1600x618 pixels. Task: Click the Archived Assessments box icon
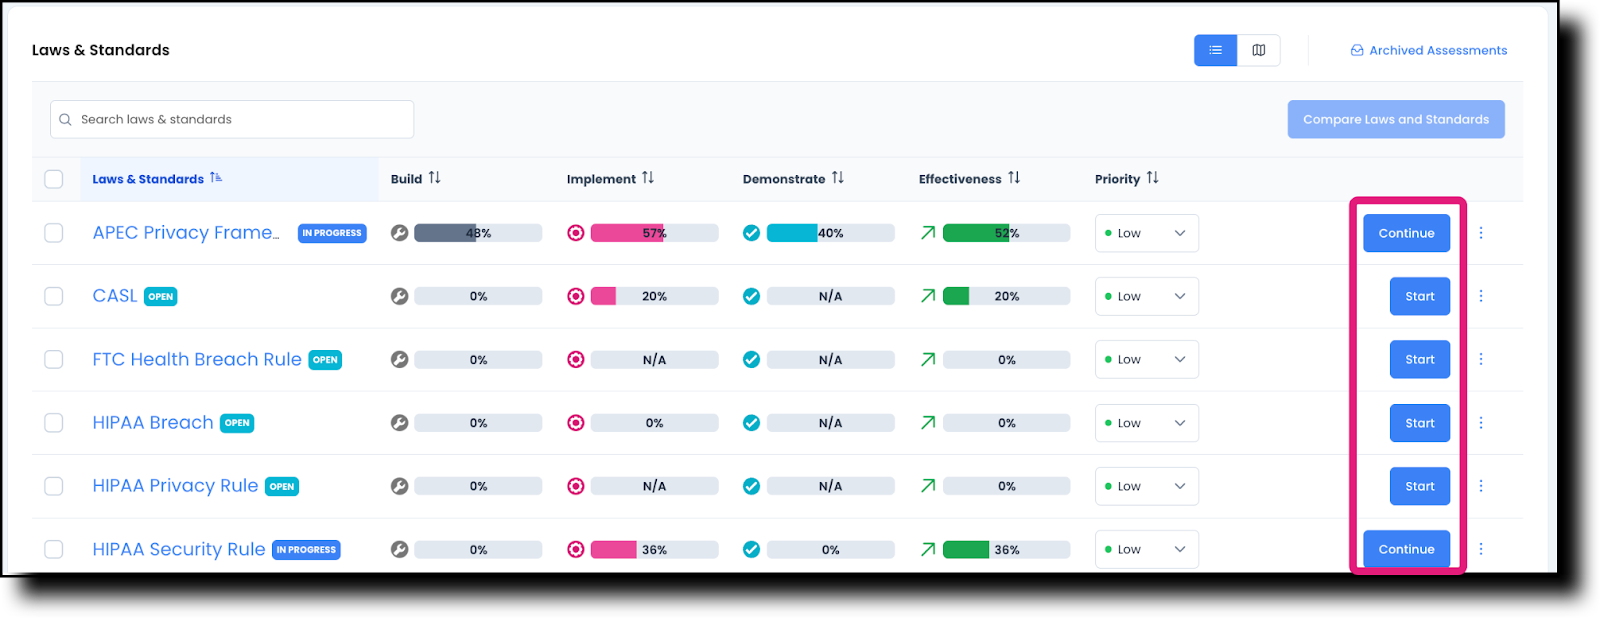pos(1356,50)
